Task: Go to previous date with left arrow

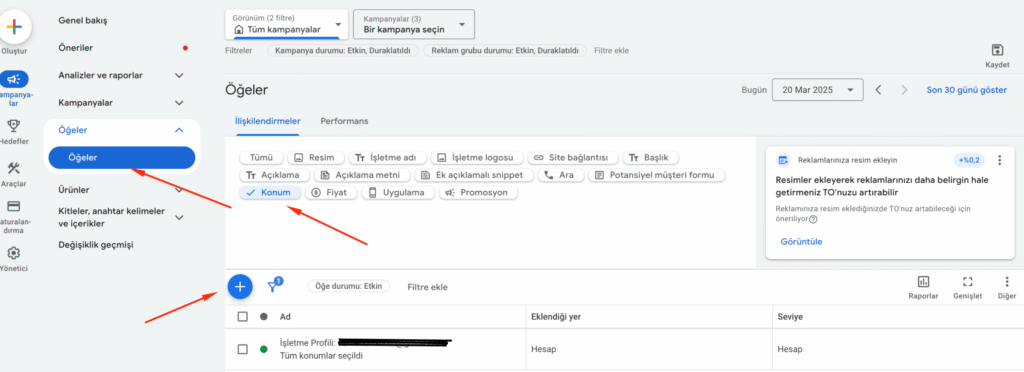Action: 878,90
